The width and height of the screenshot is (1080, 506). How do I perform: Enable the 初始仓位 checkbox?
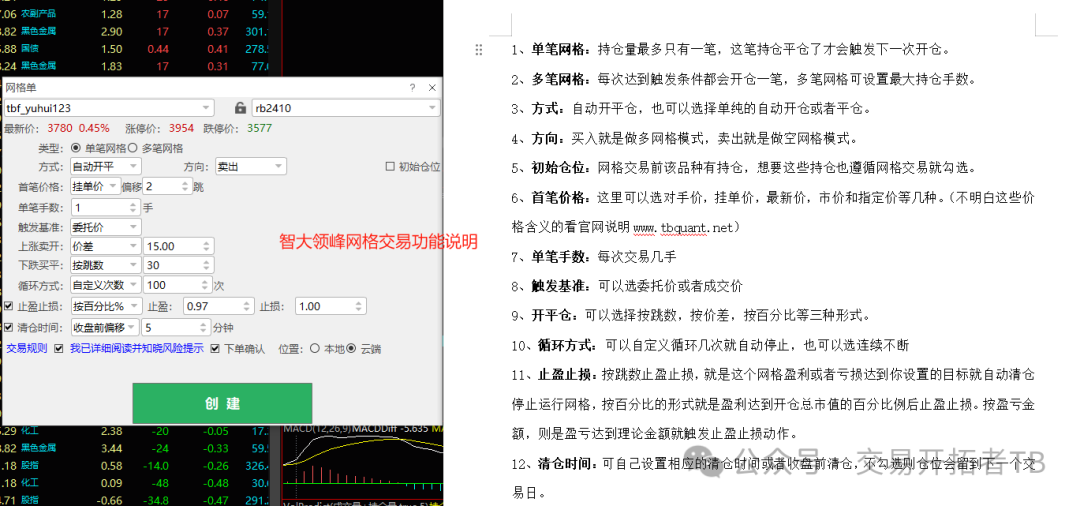point(391,166)
